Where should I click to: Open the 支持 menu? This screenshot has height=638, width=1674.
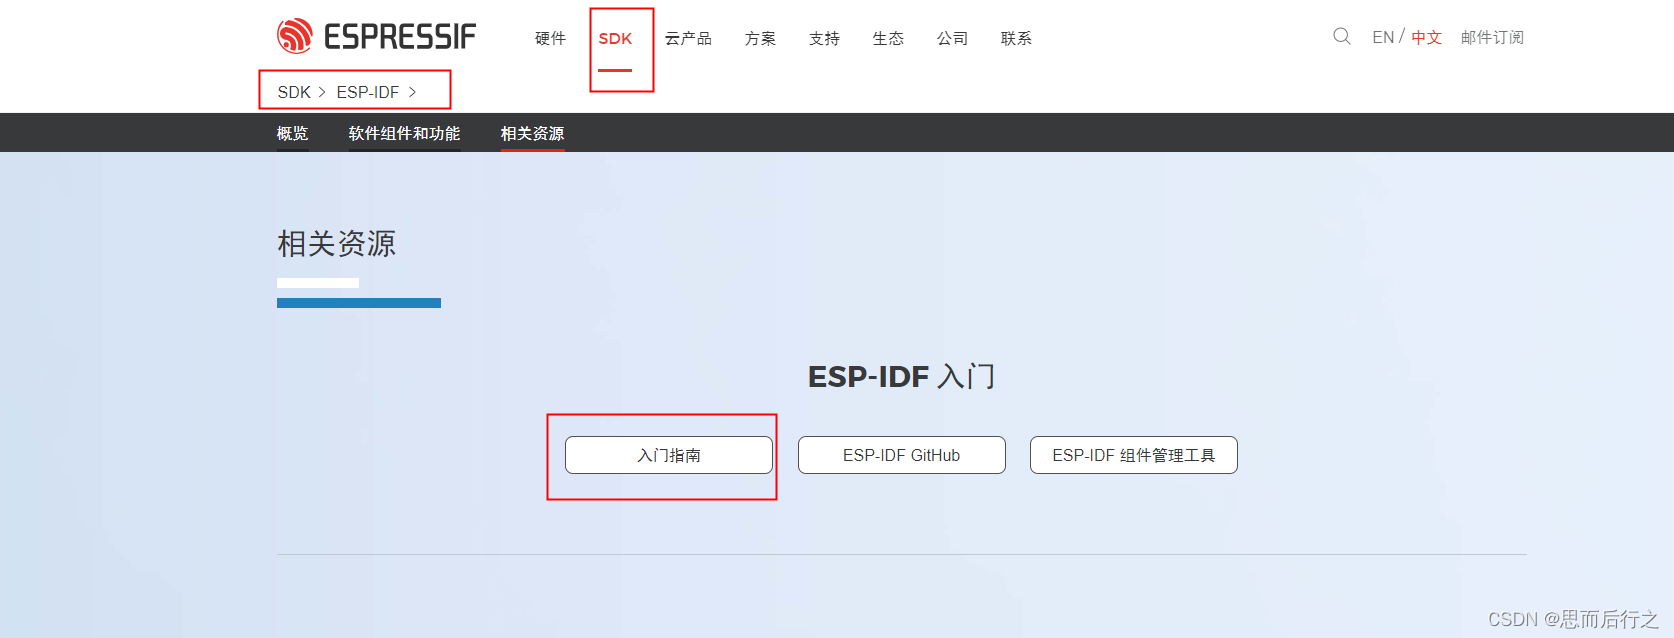(824, 38)
